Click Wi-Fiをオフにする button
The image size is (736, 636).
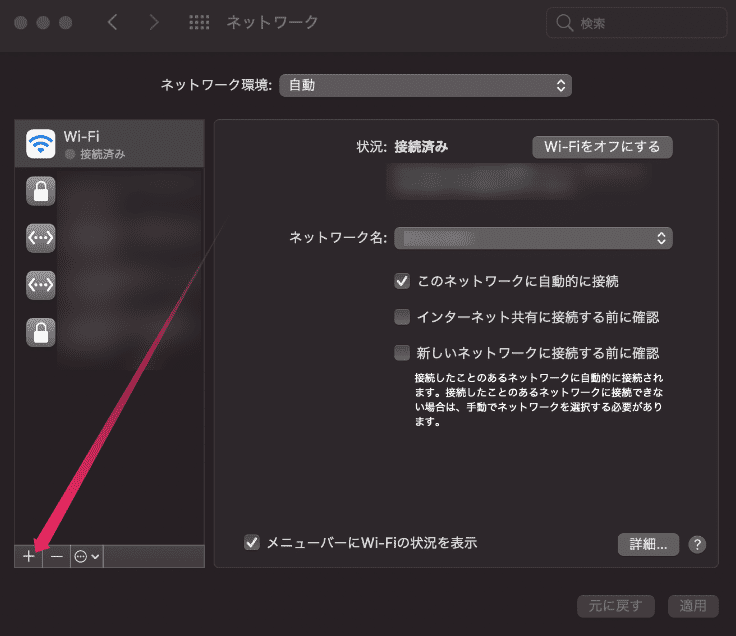pyautogui.click(x=602, y=147)
